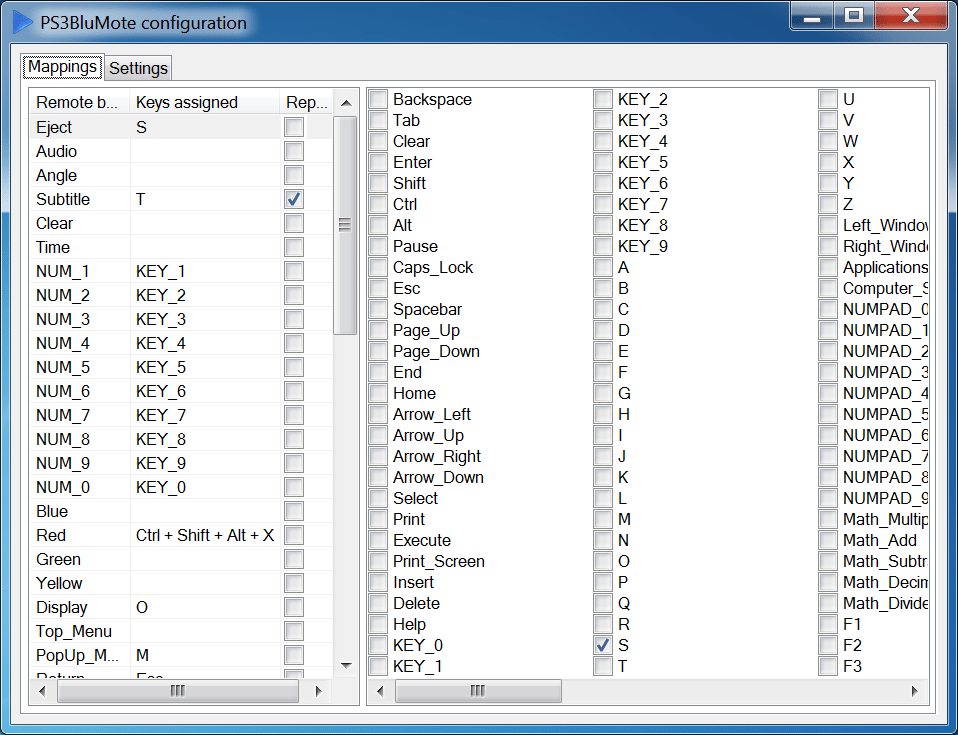Select the PopUp_M... row

pos(181,655)
